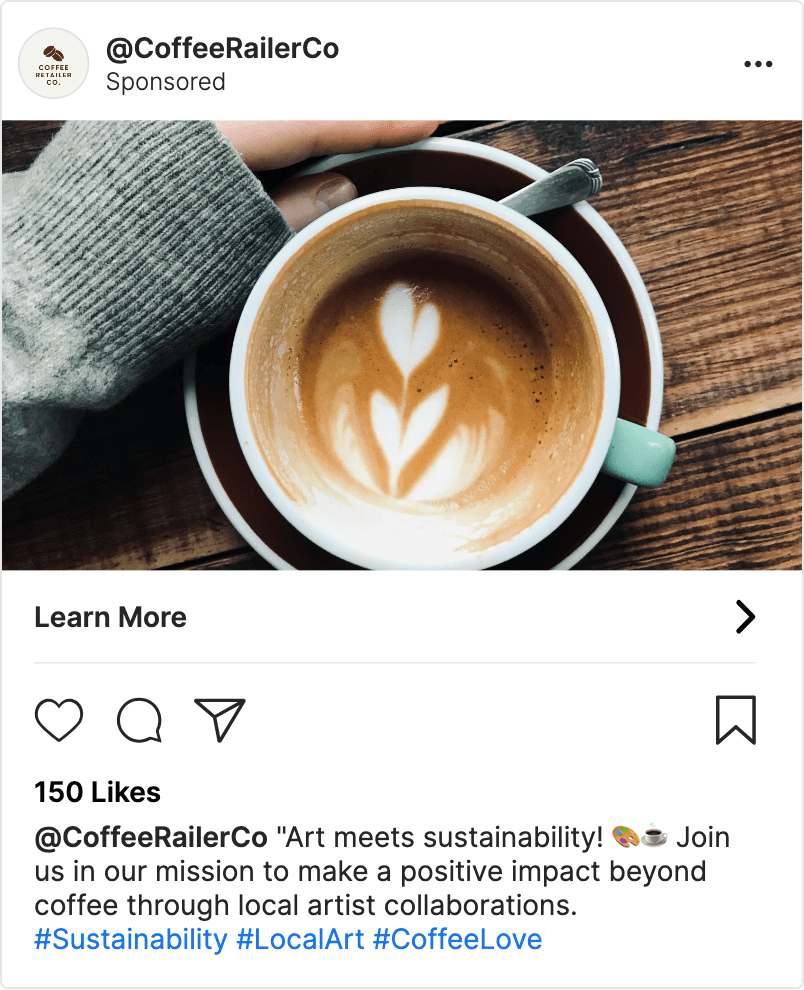Click the Sponsored label under the username
This screenshot has height=990, width=804.
click(165, 82)
